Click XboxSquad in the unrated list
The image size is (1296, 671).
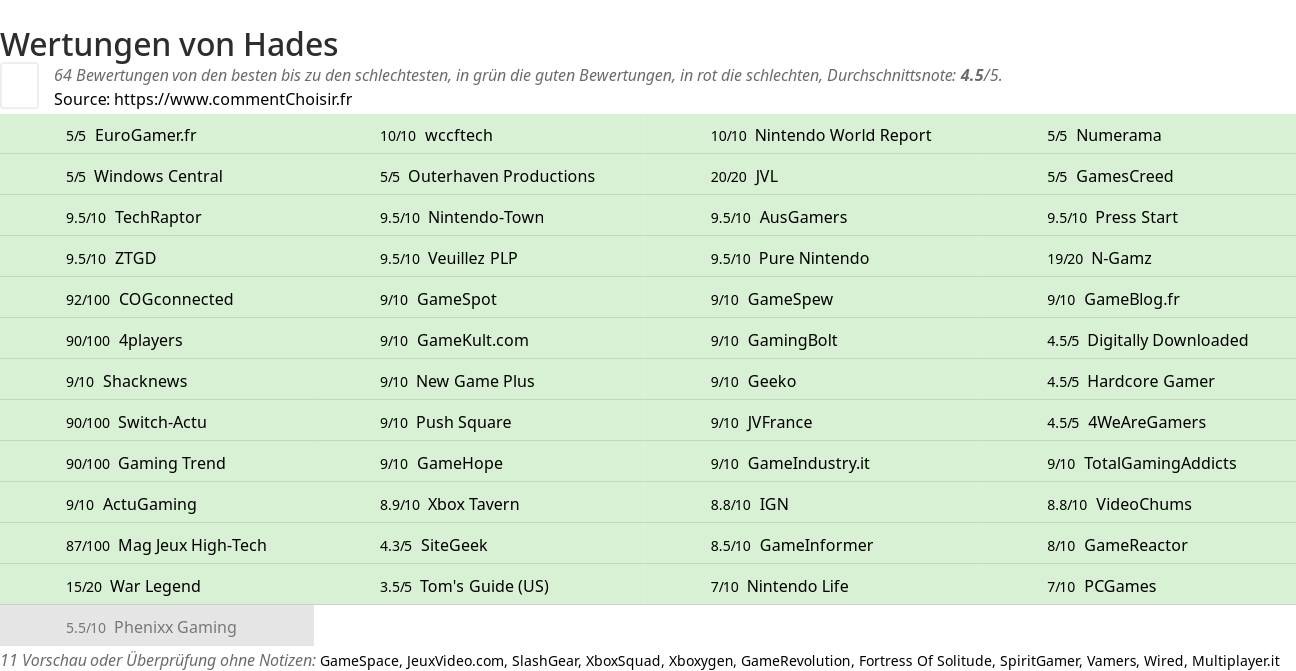[623, 661]
